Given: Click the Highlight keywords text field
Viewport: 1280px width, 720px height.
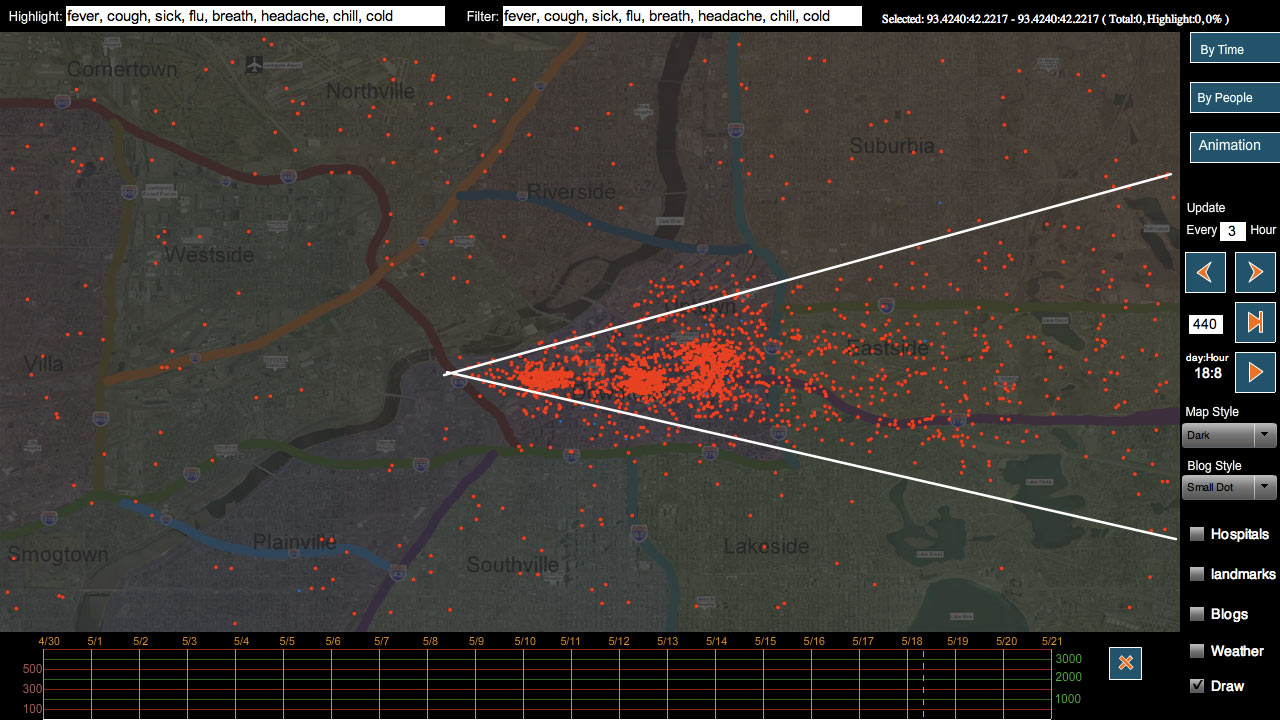Looking at the screenshot, I should tap(255, 16).
